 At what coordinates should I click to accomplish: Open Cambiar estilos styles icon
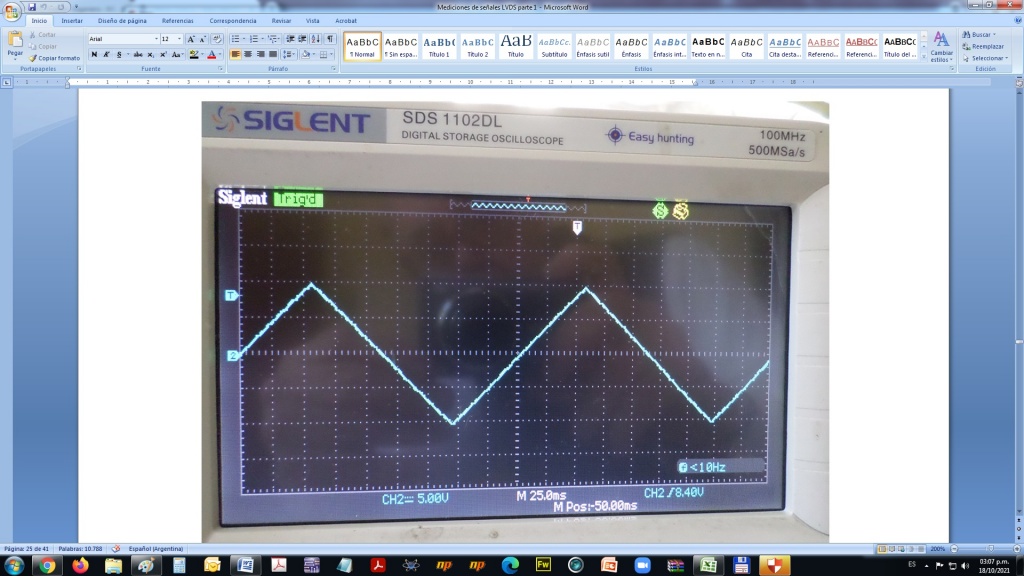point(941,46)
